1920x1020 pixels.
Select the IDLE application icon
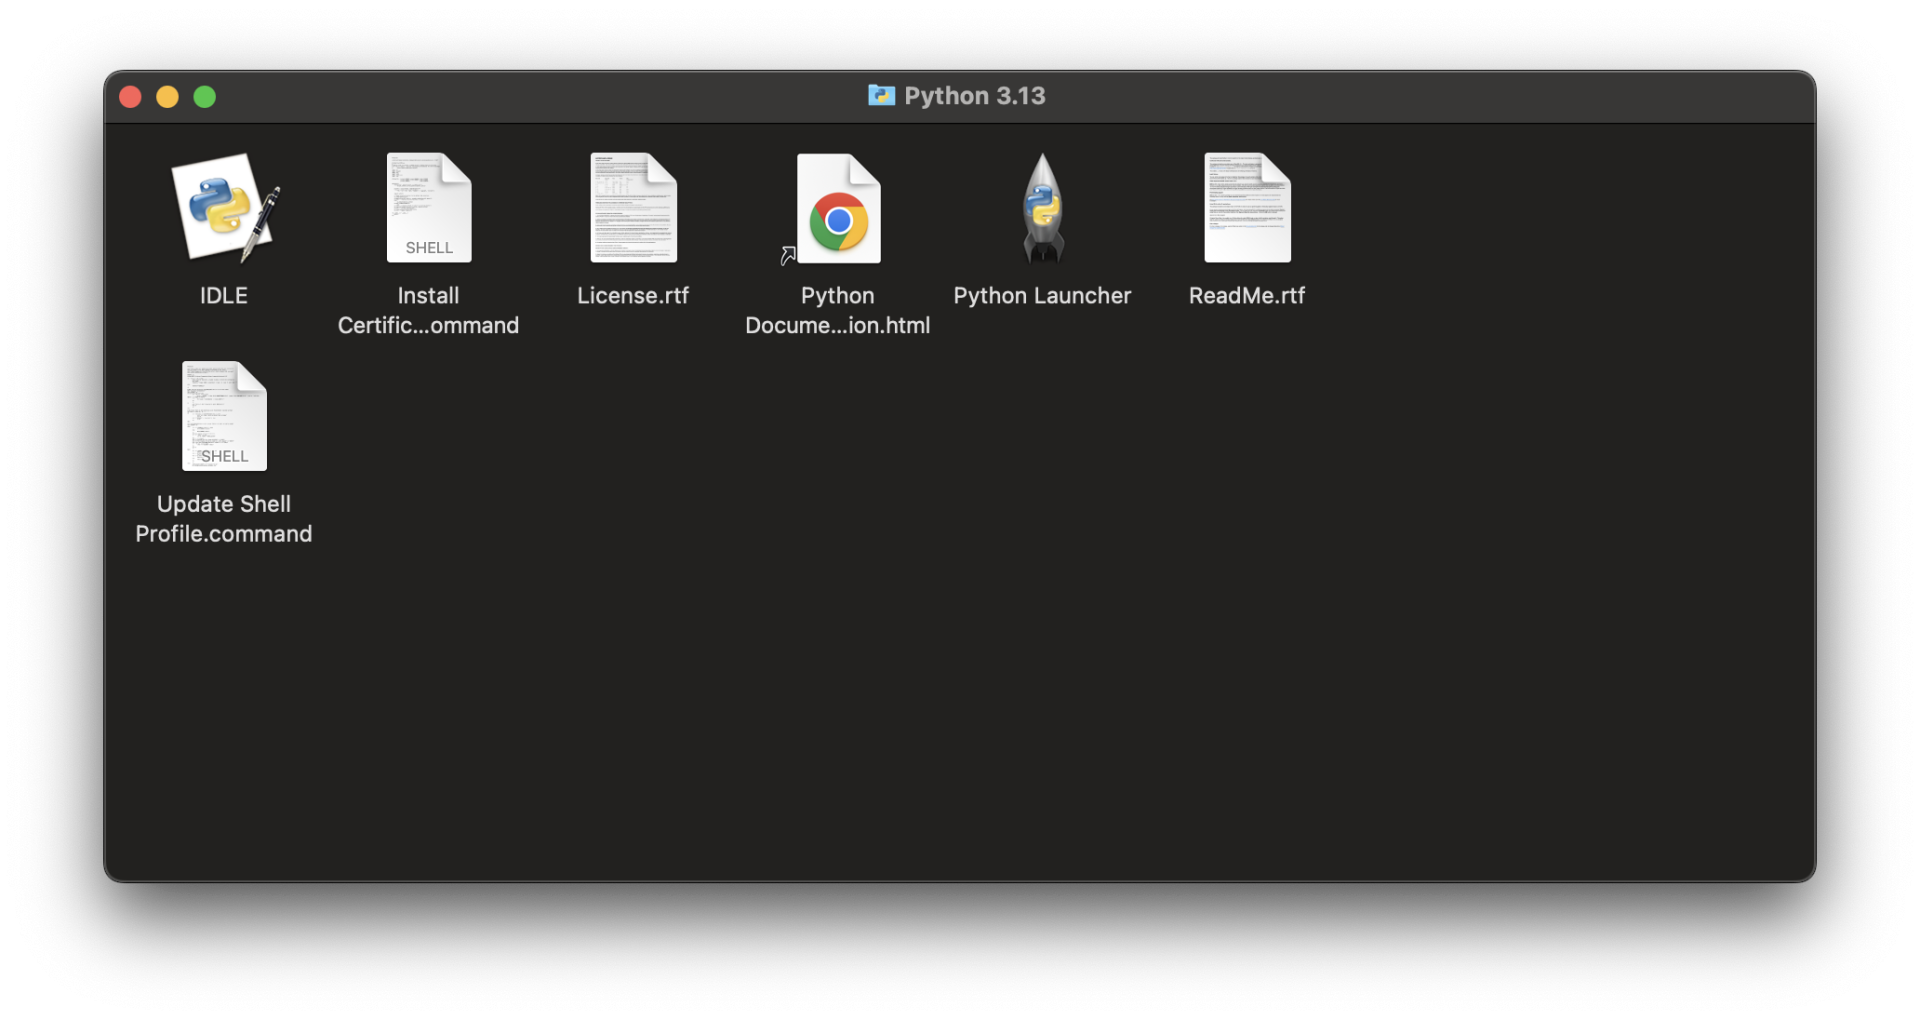coord(224,208)
